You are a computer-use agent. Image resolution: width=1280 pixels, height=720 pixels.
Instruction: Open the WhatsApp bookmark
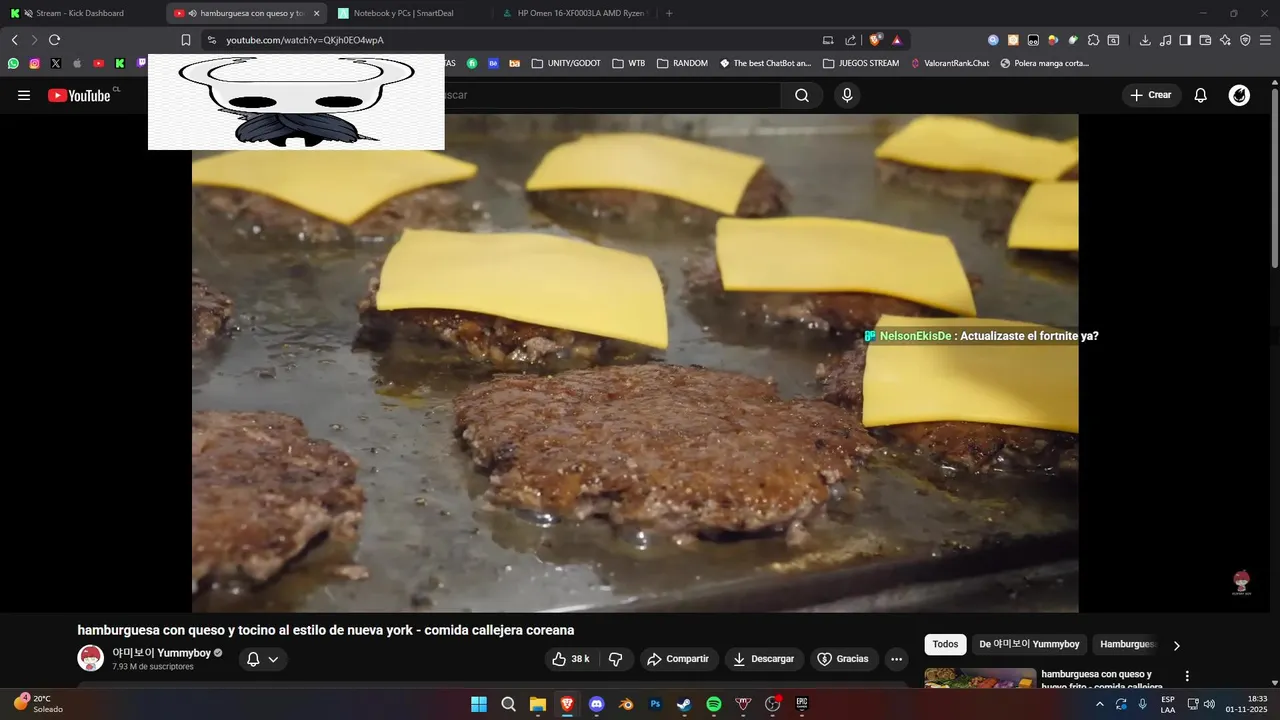pyautogui.click(x=13, y=63)
